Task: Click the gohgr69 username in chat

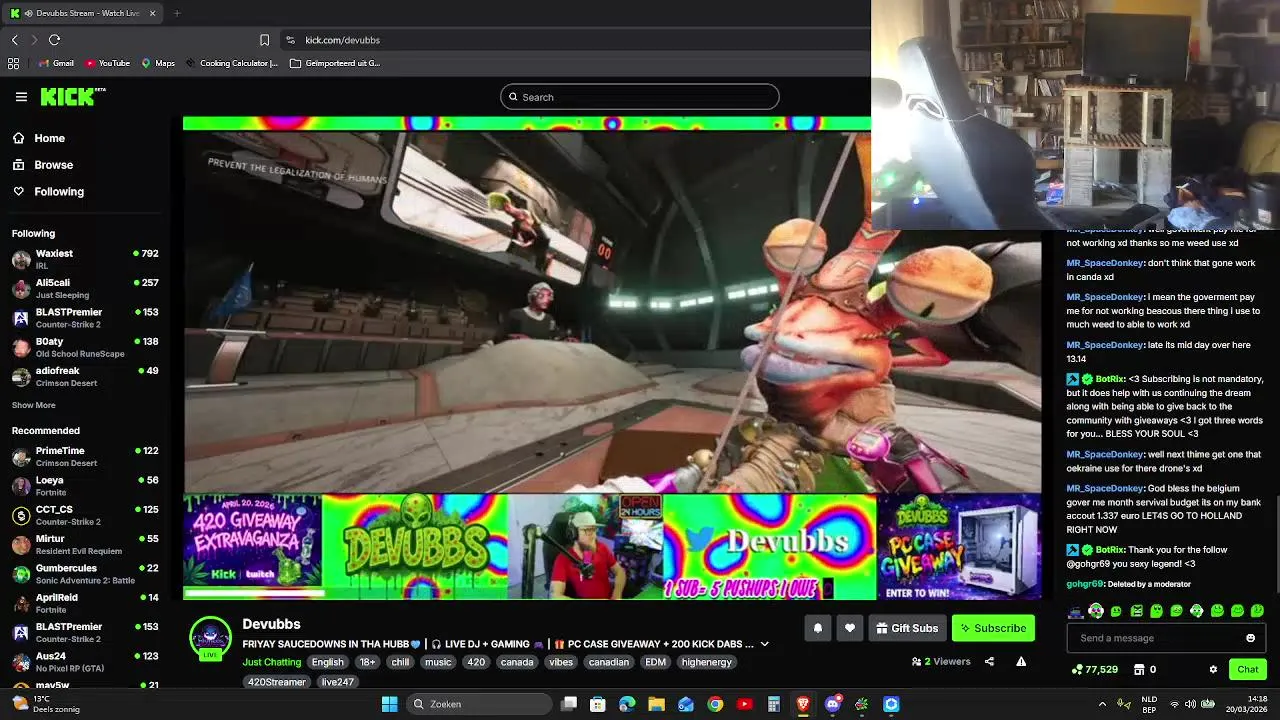Action: pyautogui.click(x=1085, y=584)
